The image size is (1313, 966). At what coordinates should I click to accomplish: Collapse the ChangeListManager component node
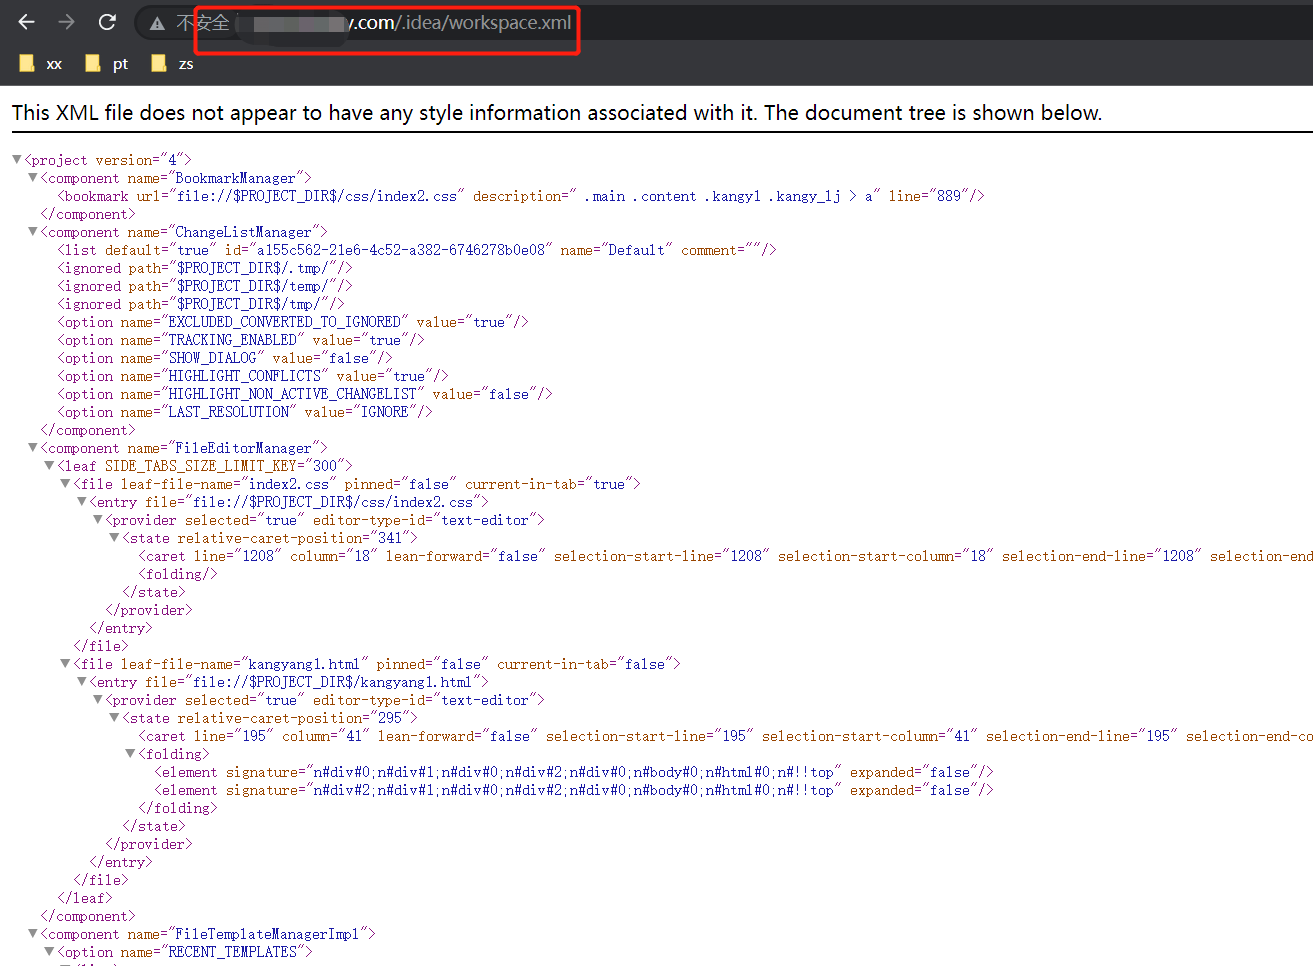point(33,231)
